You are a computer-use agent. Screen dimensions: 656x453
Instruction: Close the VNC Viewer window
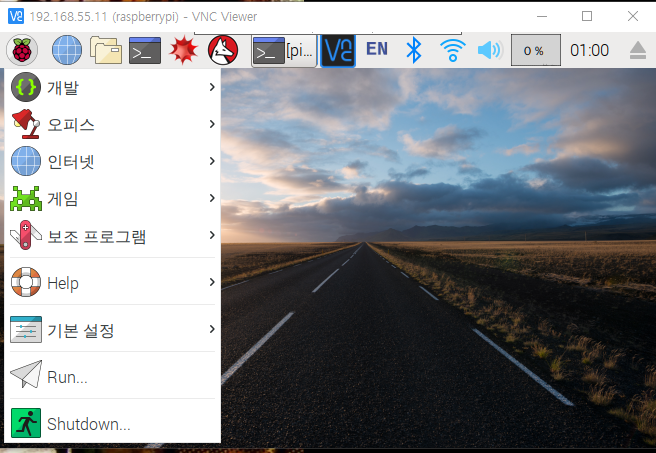coord(633,16)
